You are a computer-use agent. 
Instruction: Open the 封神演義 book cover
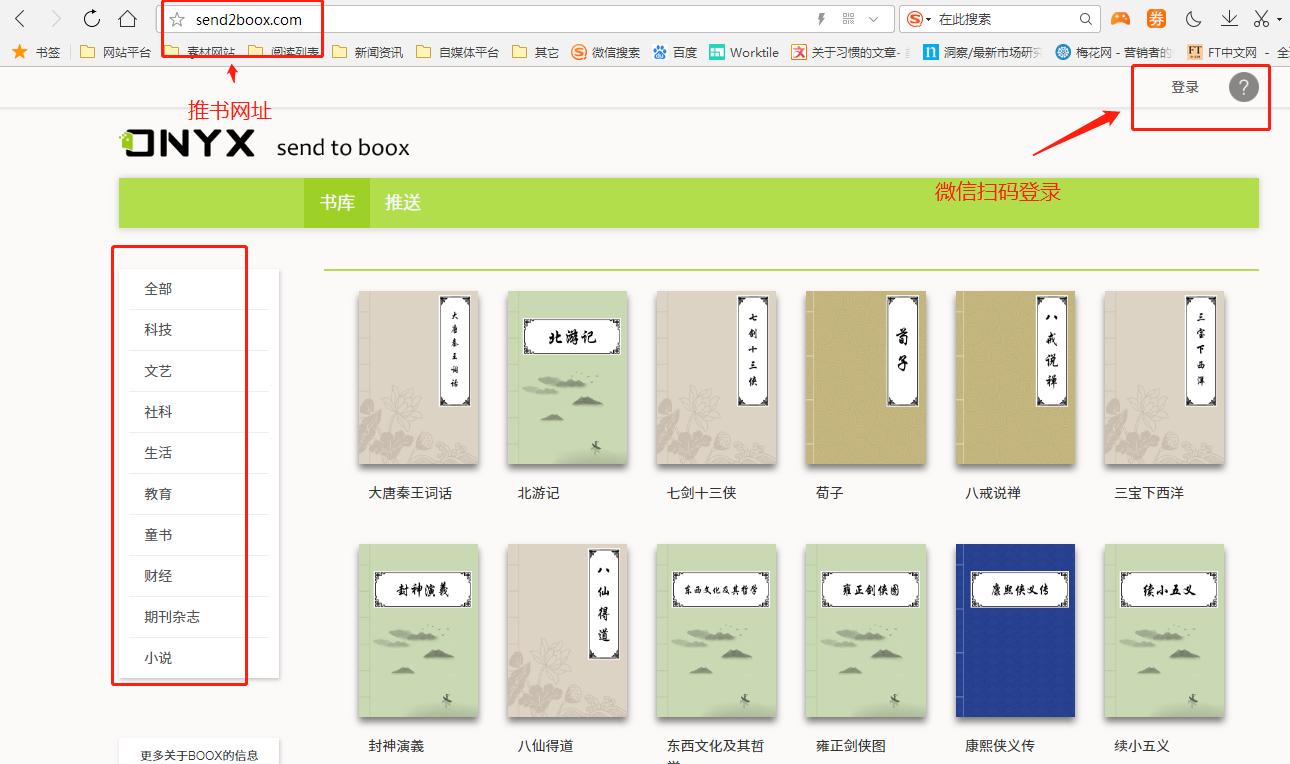pyautogui.click(x=418, y=631)
